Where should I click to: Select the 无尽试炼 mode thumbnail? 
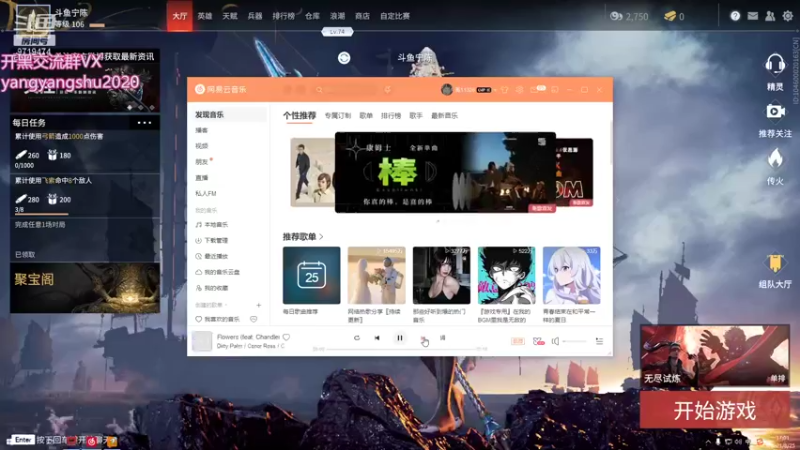(714, 357)
